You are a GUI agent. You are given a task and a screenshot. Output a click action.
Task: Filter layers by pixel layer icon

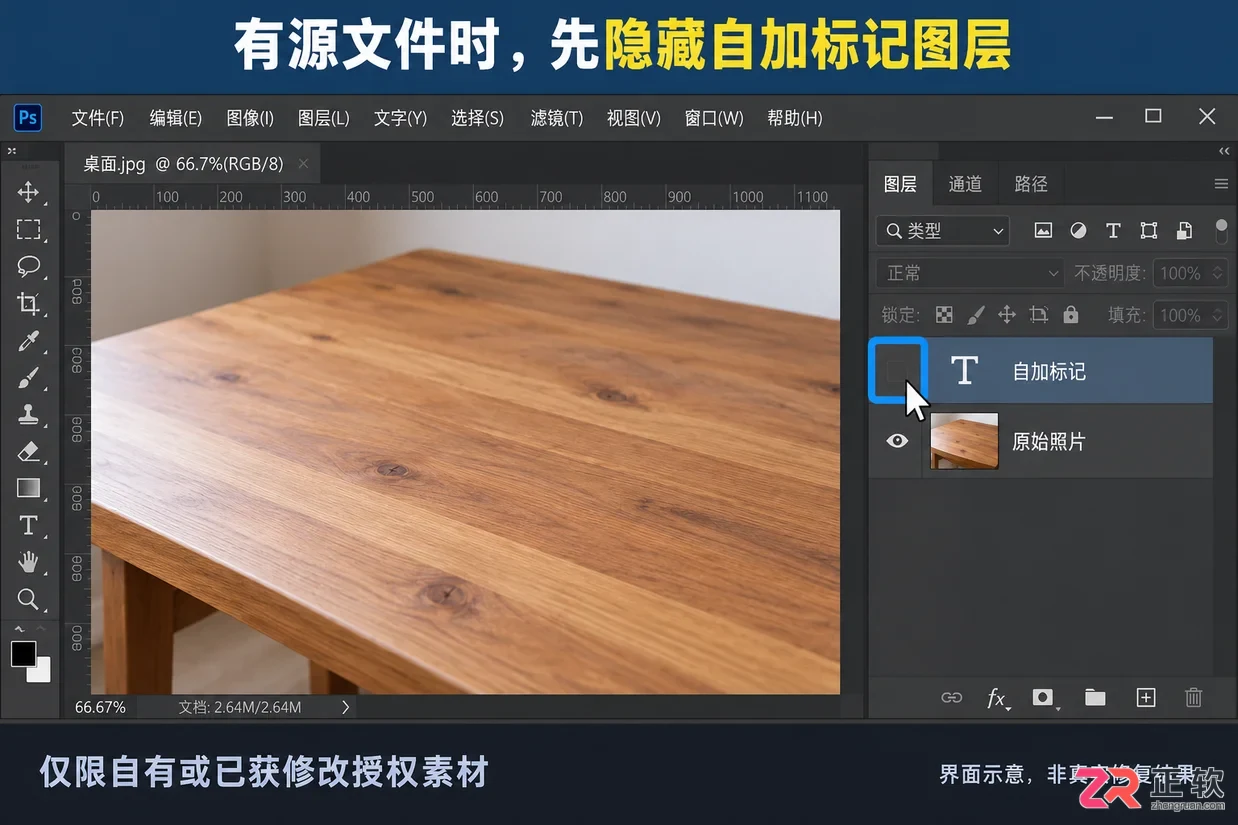click(1043, 231)
